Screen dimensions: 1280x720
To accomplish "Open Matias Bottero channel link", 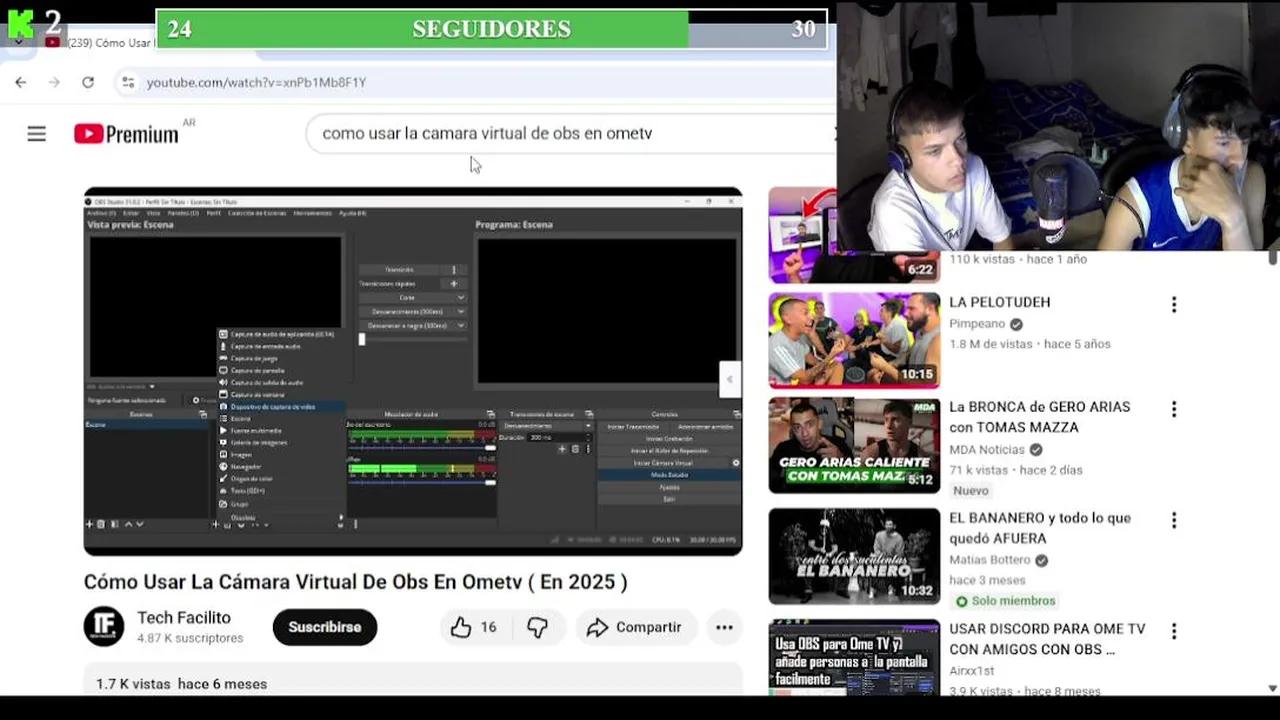I will click(990, 560).
